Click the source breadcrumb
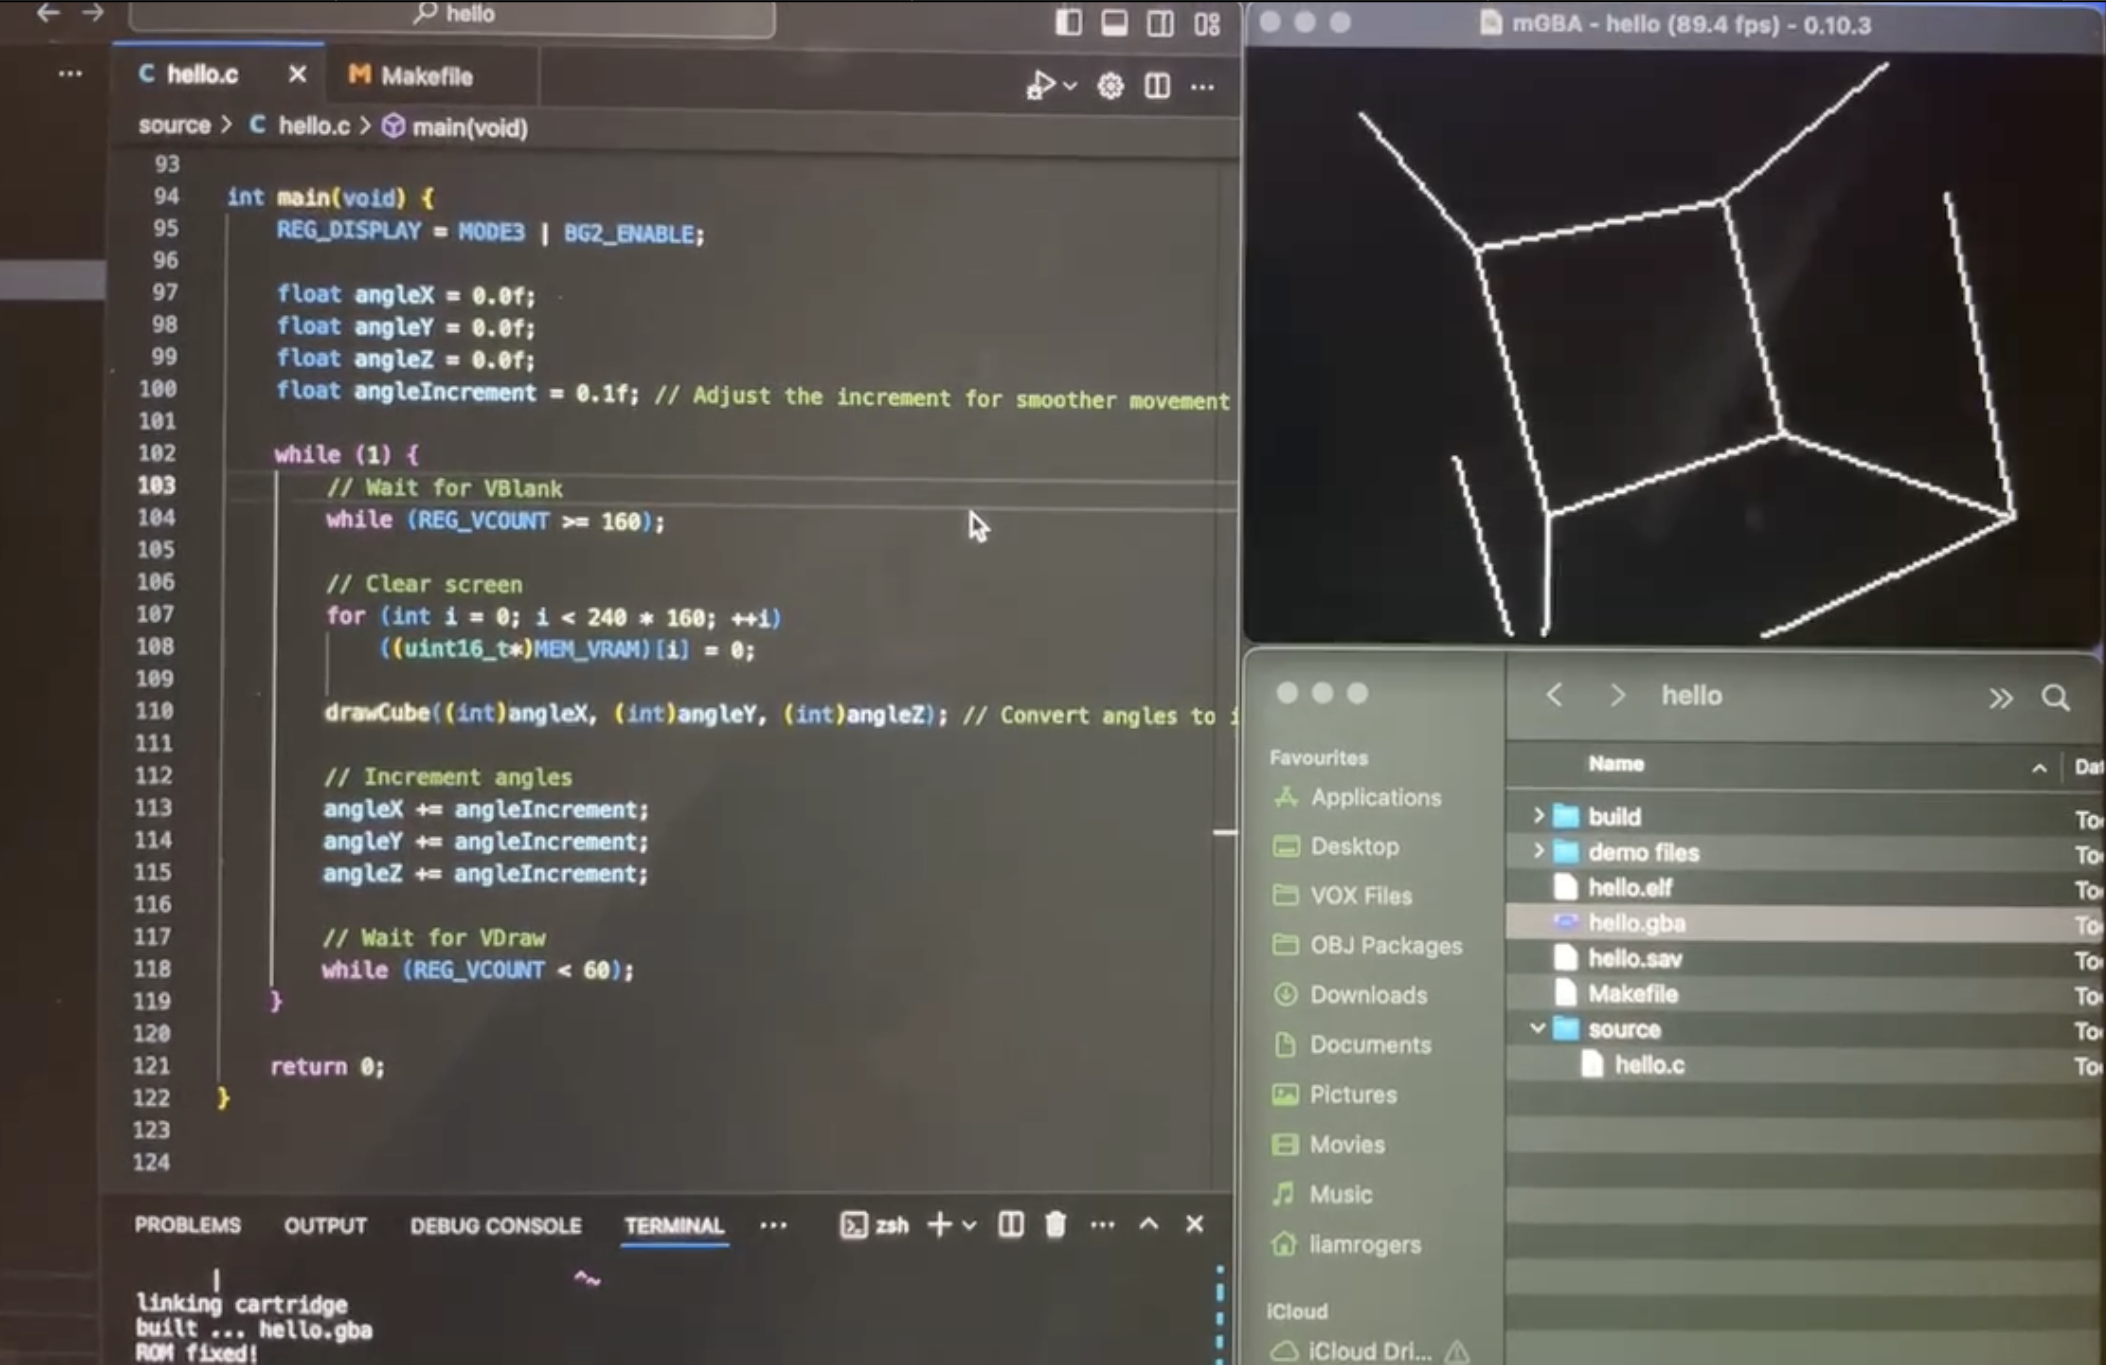This screenshot has width=2106, height=1365. pos(175,125)
